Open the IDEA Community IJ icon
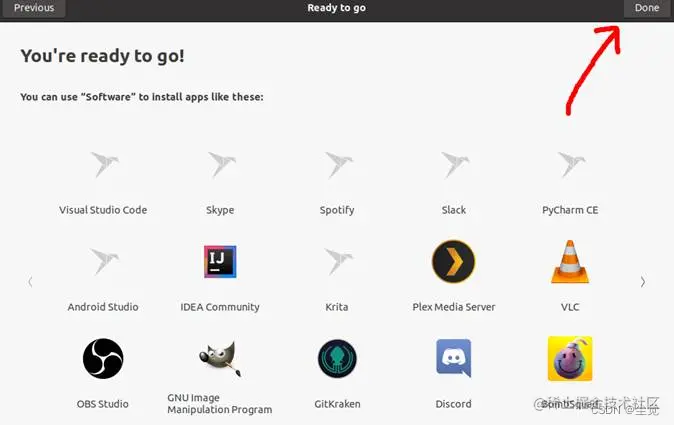Image resolution: width=674 pixels, height=425 pixels. tap(220, 262)
